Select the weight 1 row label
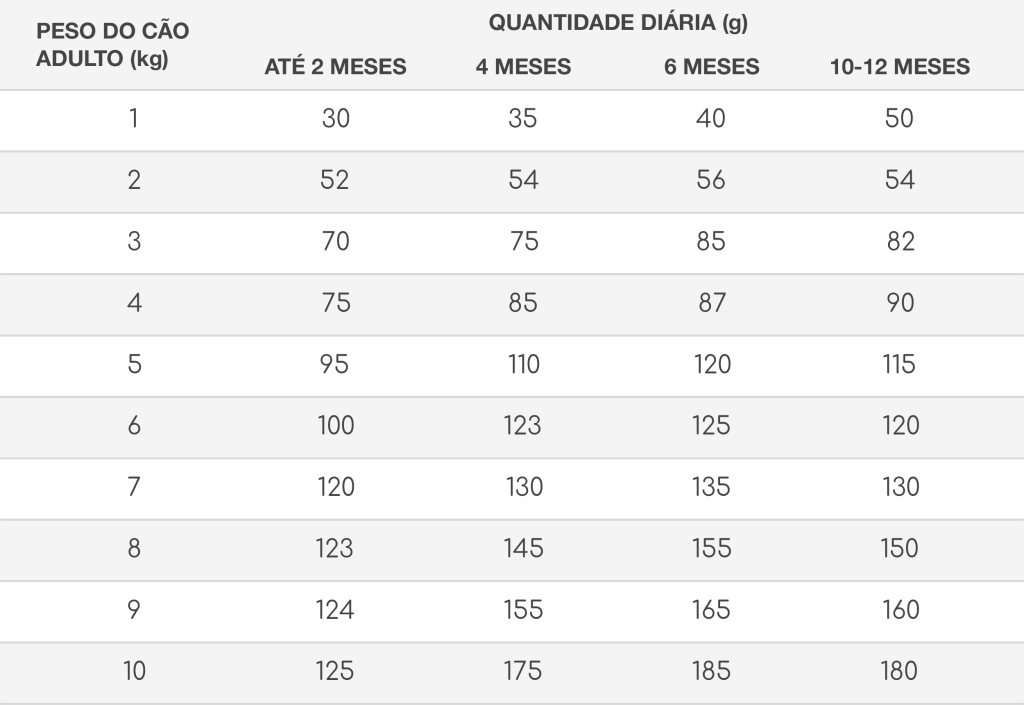 134,119
